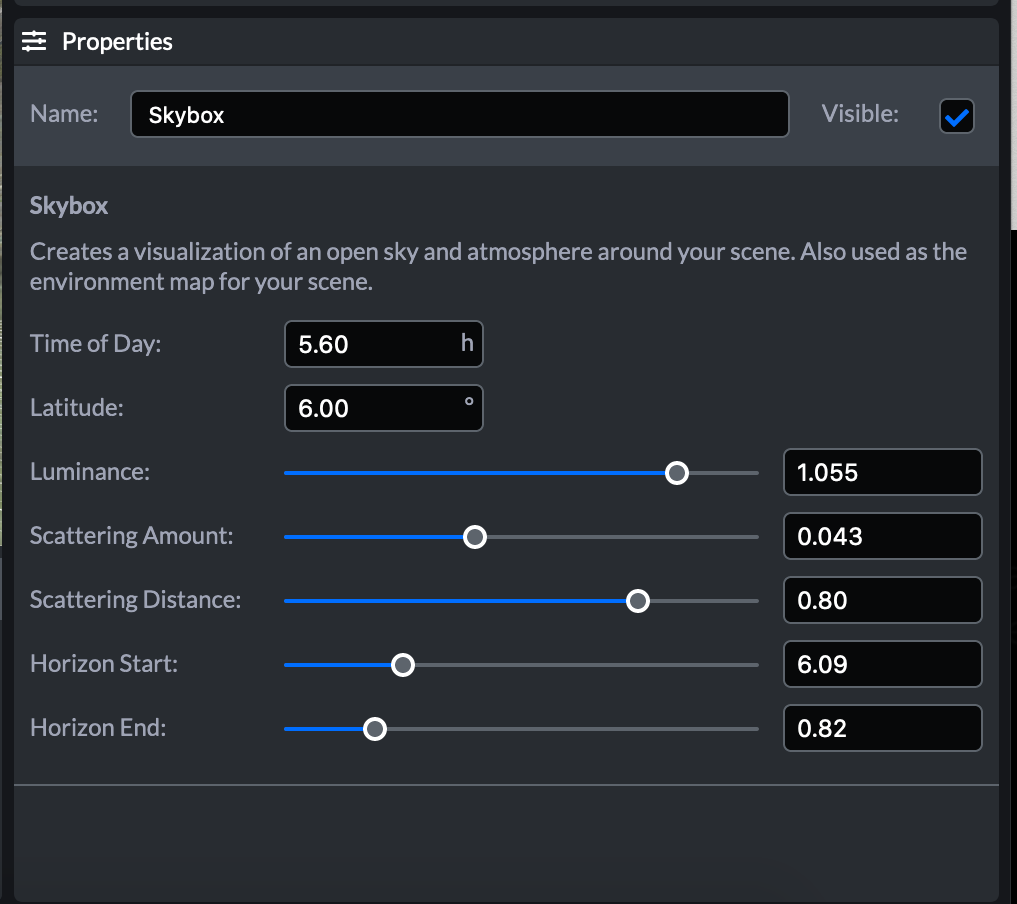Click the Scattering Amount slider handle
Viewport: 1017px width, 904px height.
click(x=474, y=536)
